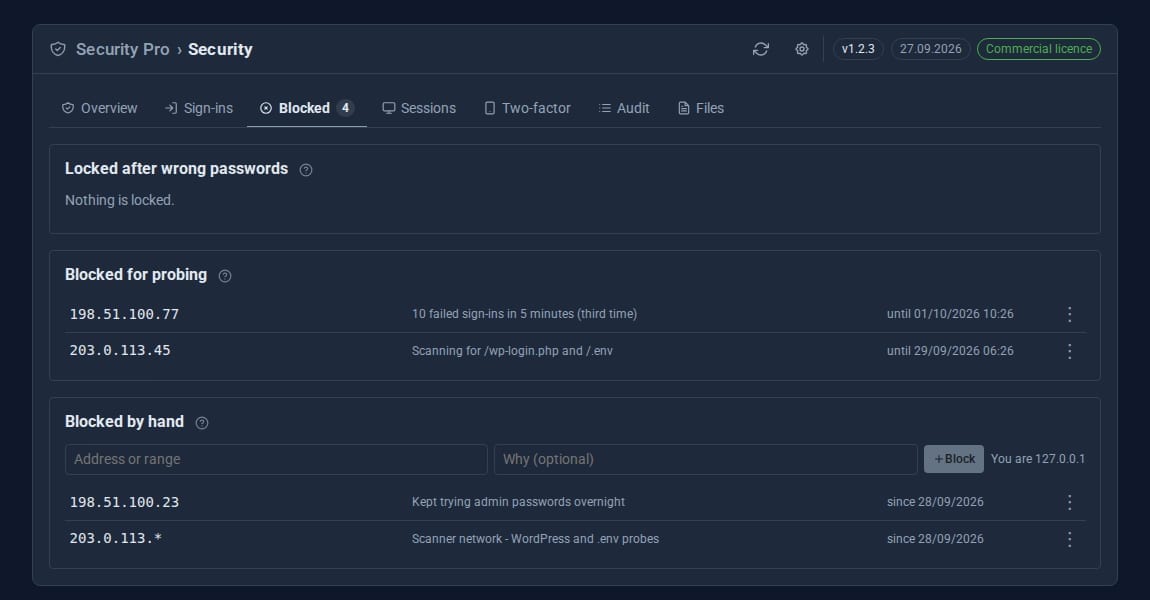Focus the Address or range field
This screenshot has height=600, width=1150.
pyautogui.click(x=276, y=459)
